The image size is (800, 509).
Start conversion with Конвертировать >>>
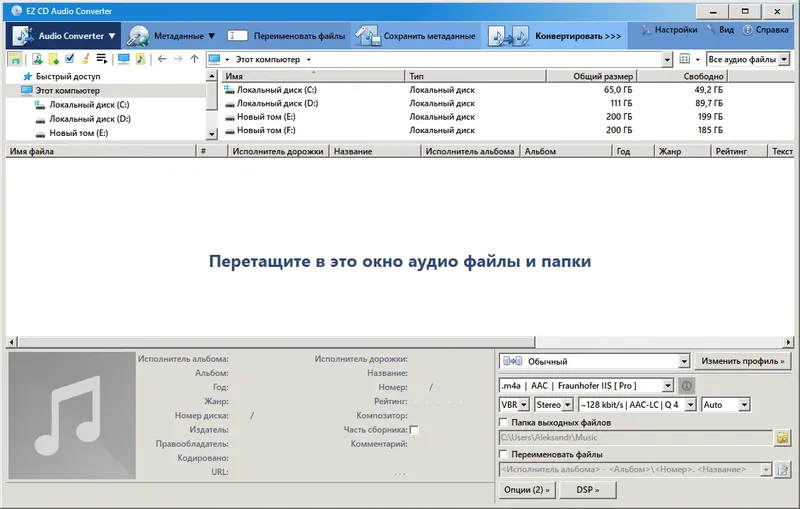tap(555, 36)
